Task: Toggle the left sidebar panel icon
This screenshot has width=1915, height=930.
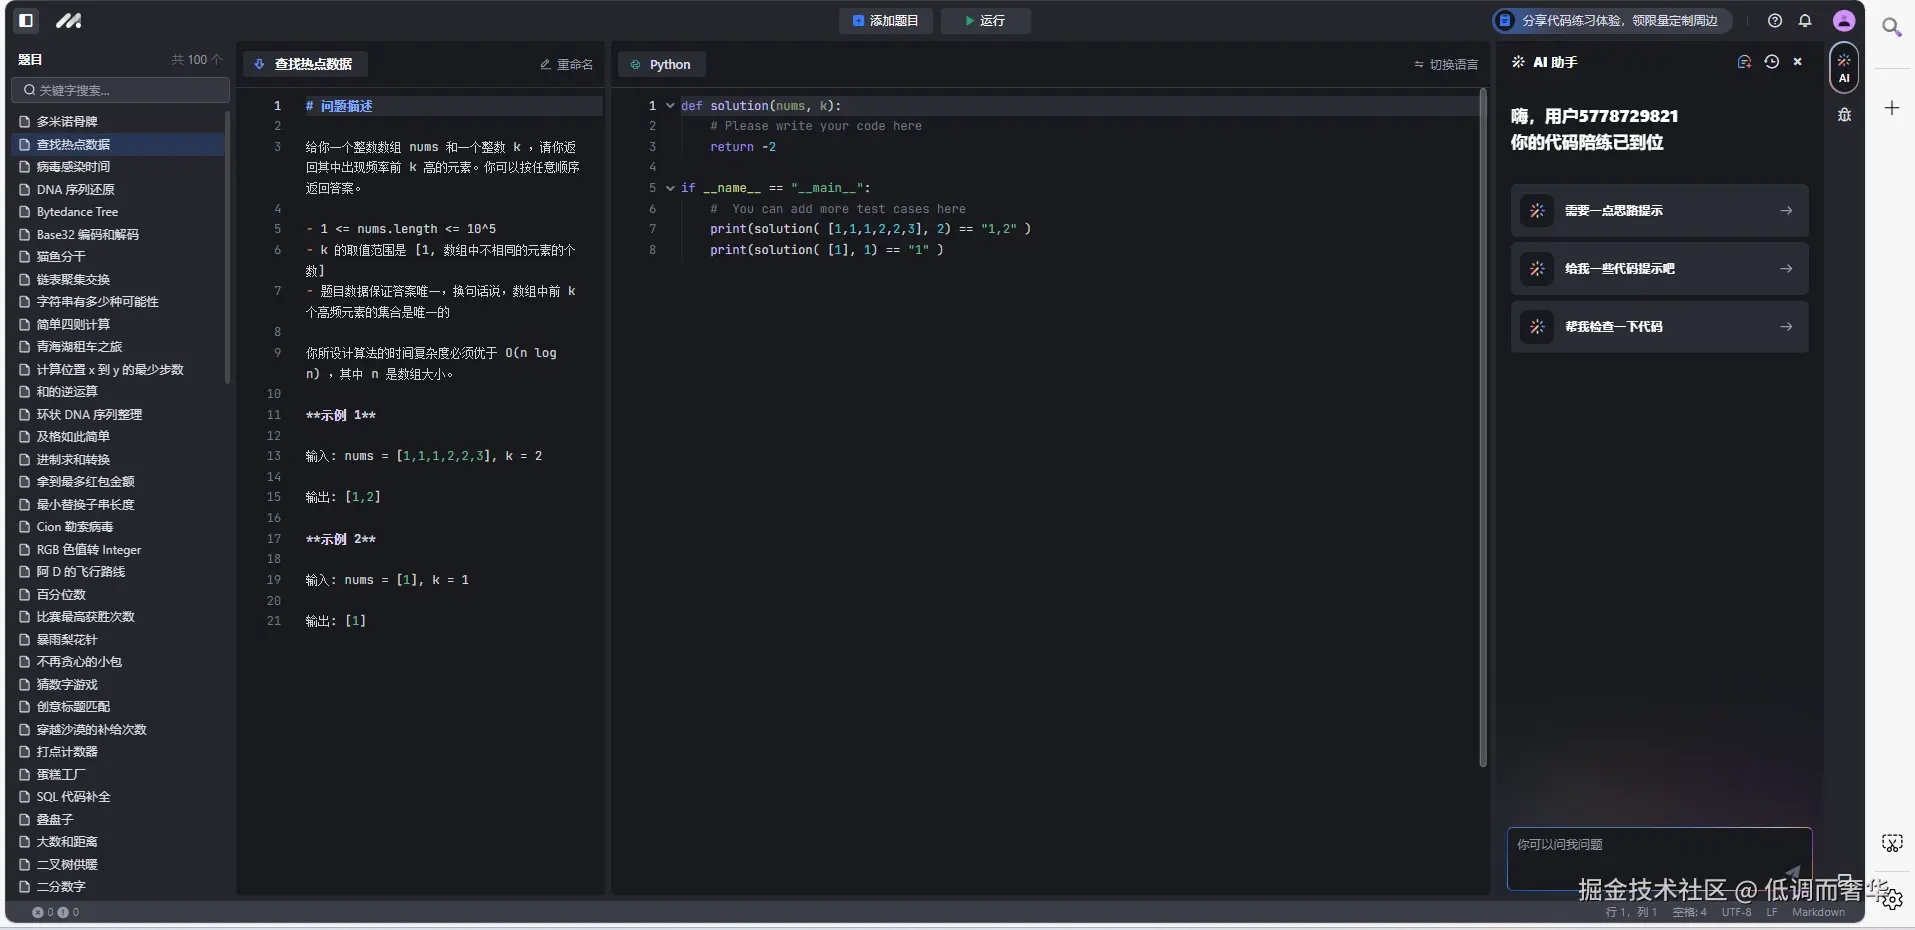Action: (x=27, y=20)
